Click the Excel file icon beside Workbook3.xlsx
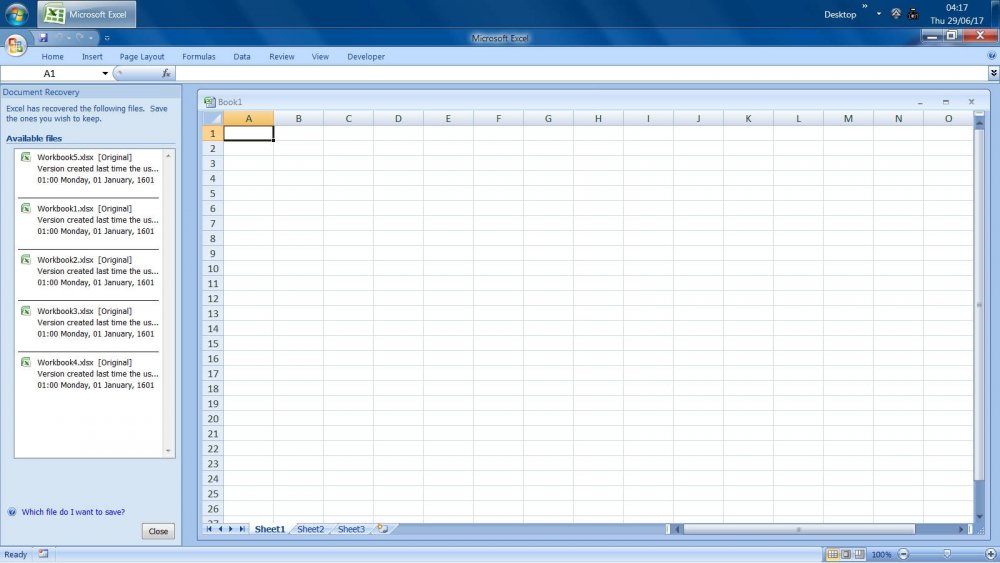The width and height of the screenshot is (1000, 563). point(26,311)
